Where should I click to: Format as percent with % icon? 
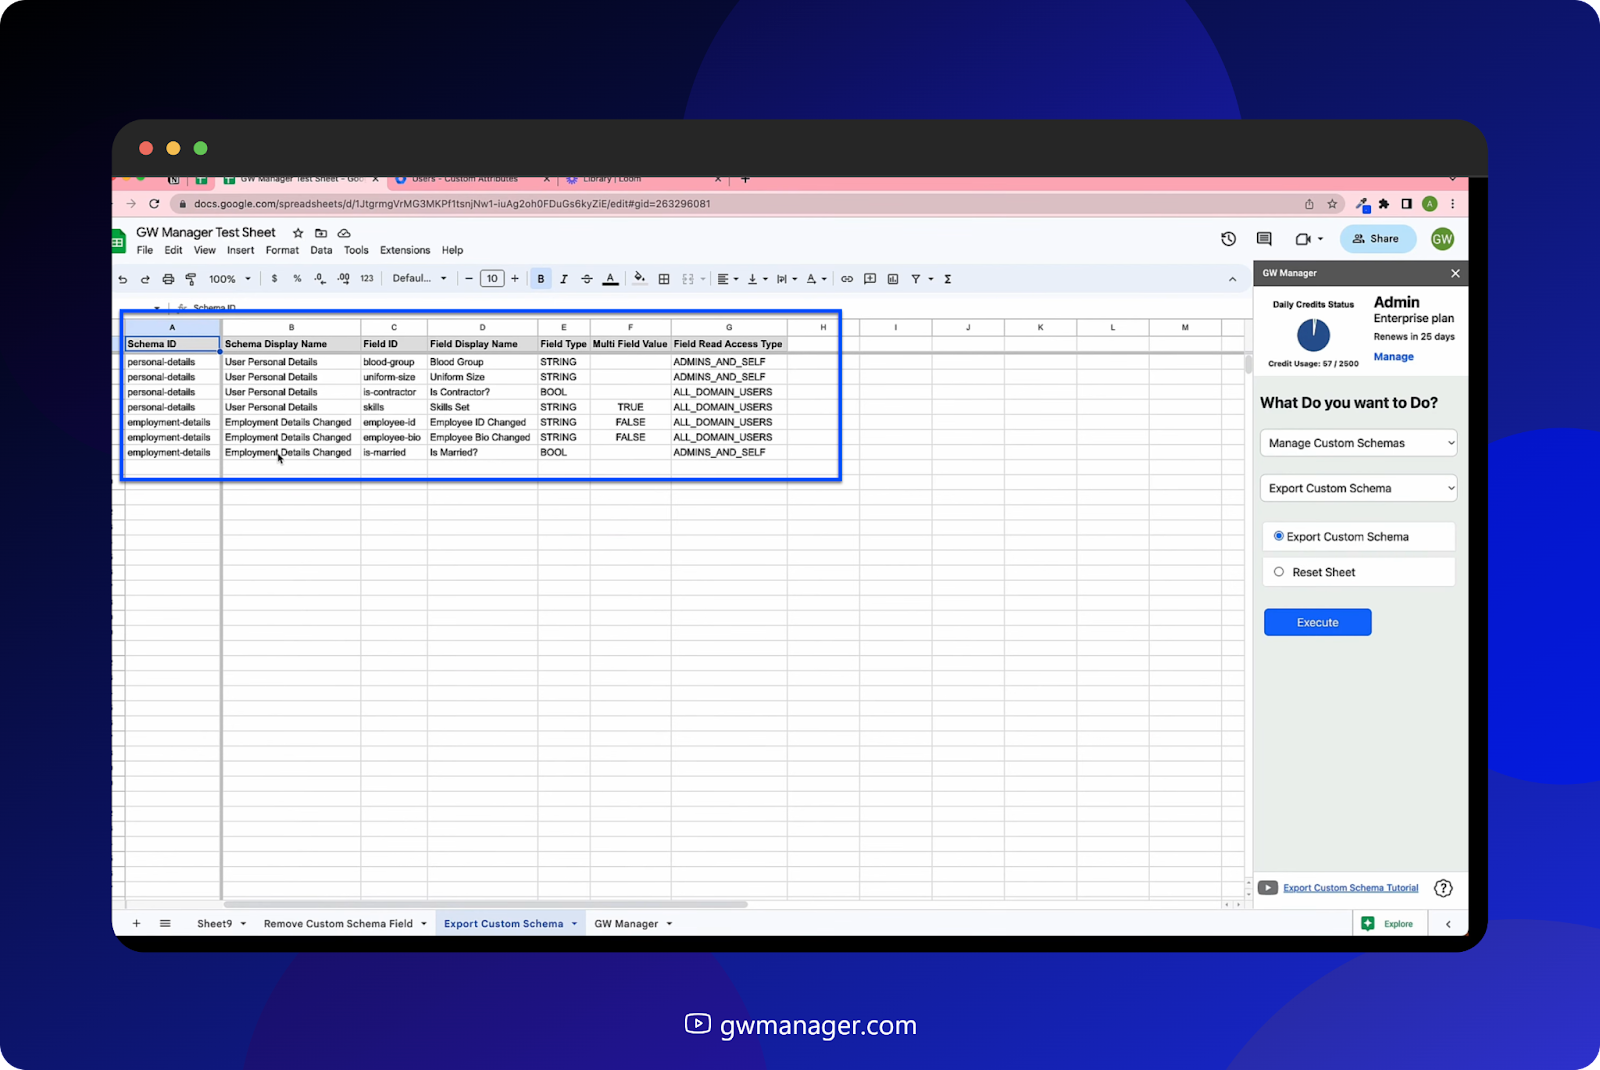297,279
